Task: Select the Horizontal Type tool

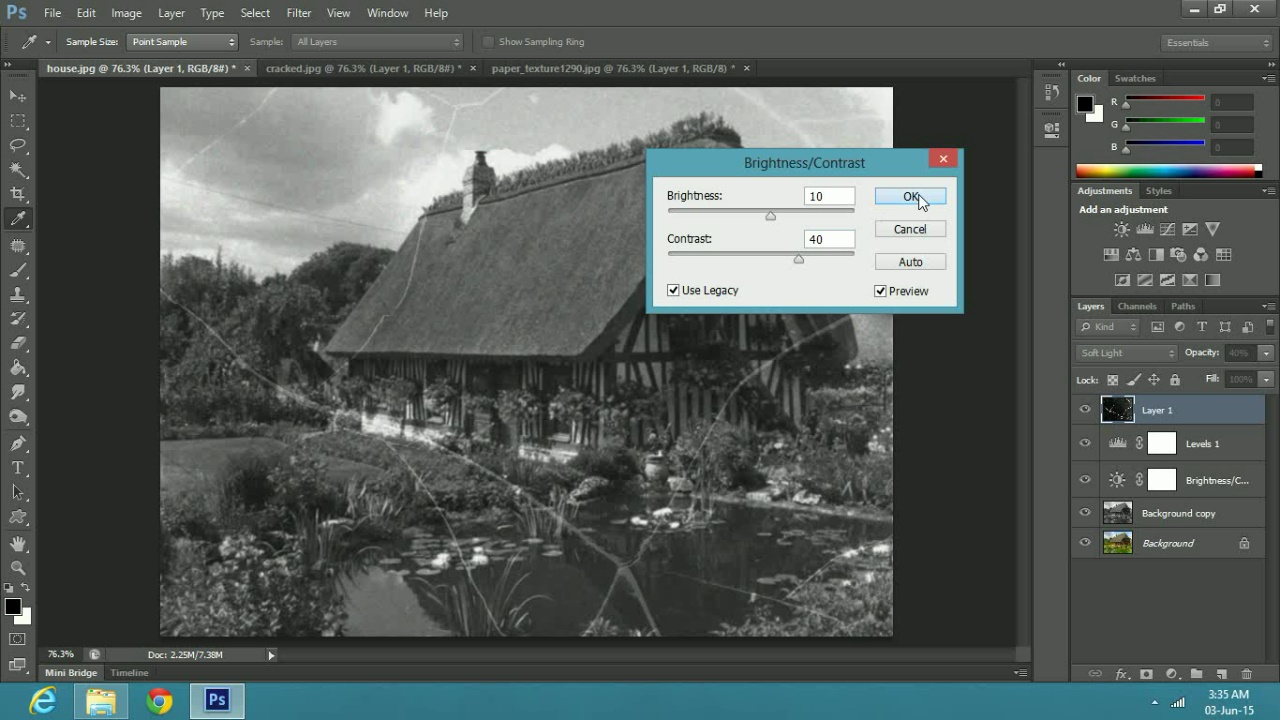Action: [18, 468]
